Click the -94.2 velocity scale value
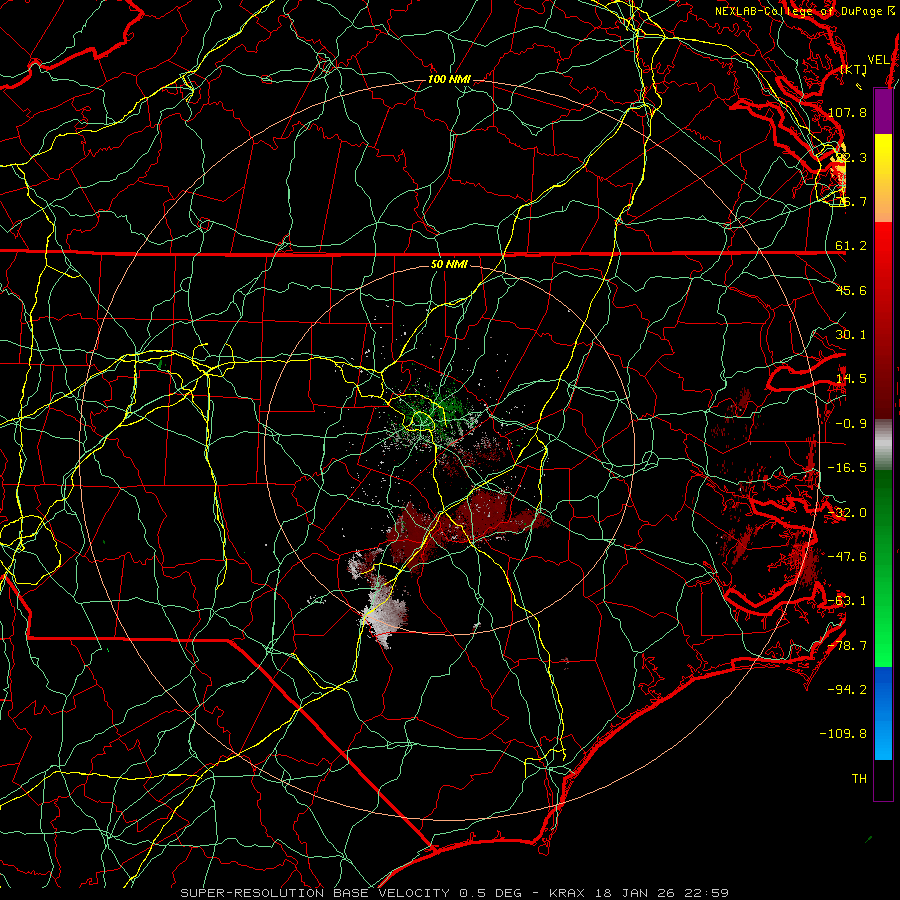Viewport: 900px width, 900px height. click(x=847, y=689)
